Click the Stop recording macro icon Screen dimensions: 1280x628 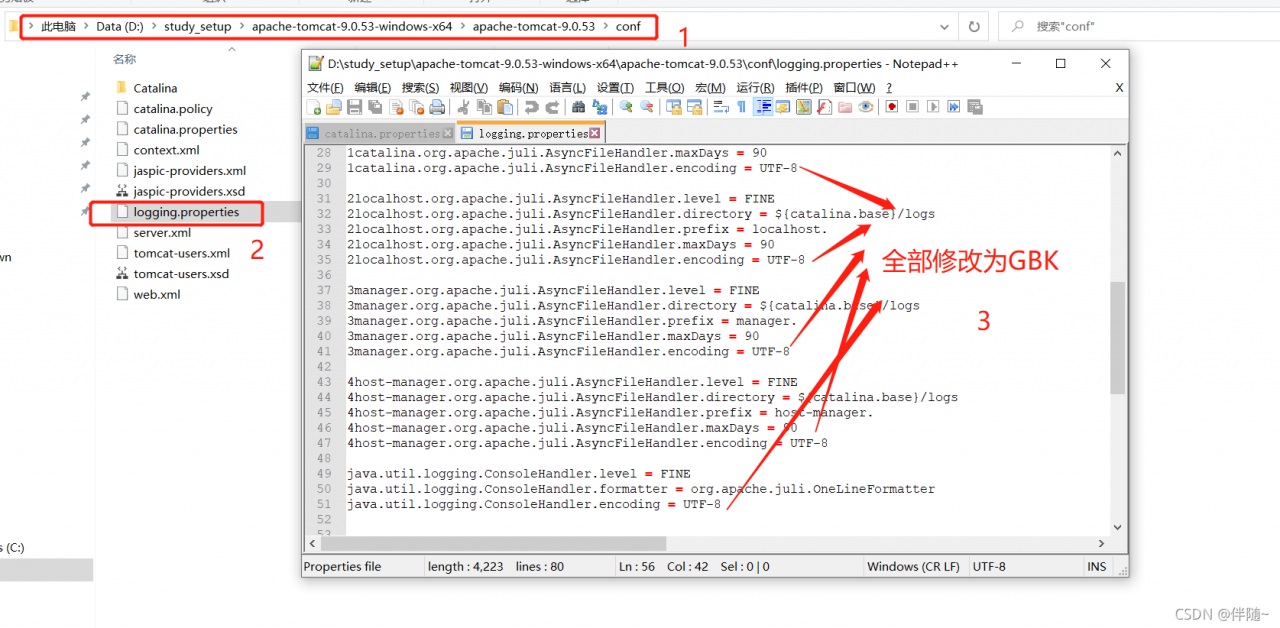pos(912,107)
